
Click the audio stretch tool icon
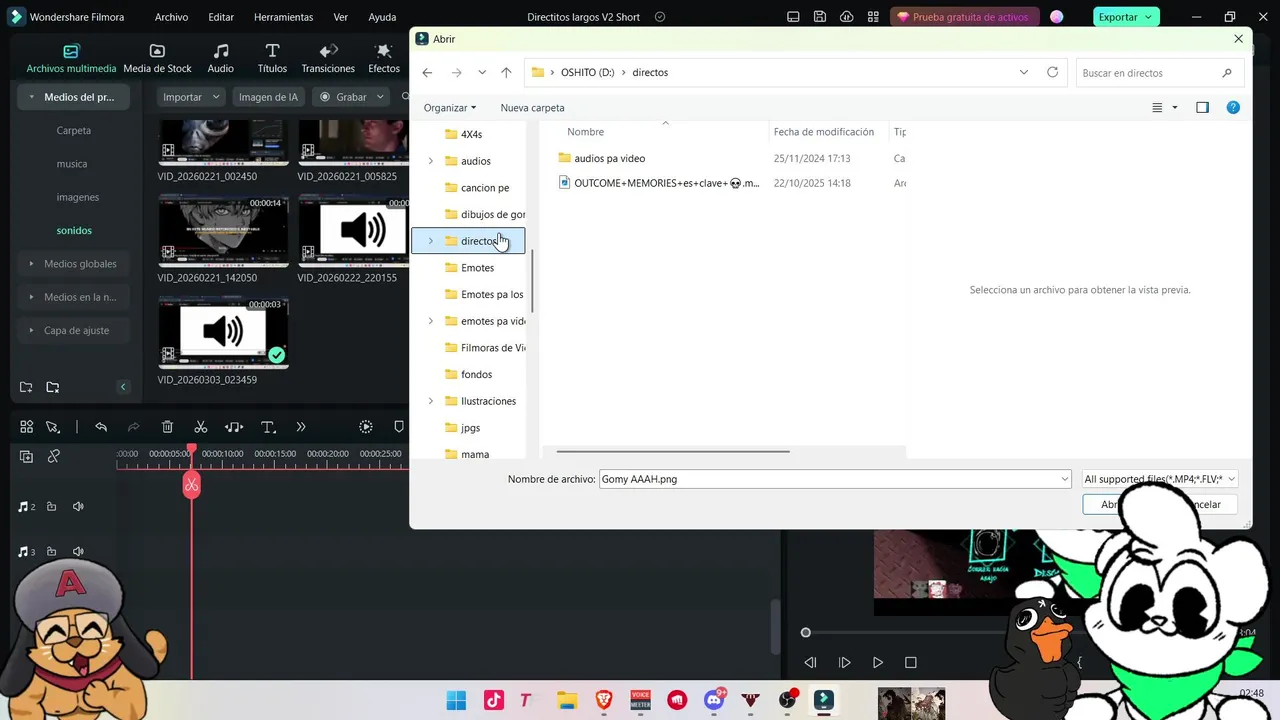234,427
